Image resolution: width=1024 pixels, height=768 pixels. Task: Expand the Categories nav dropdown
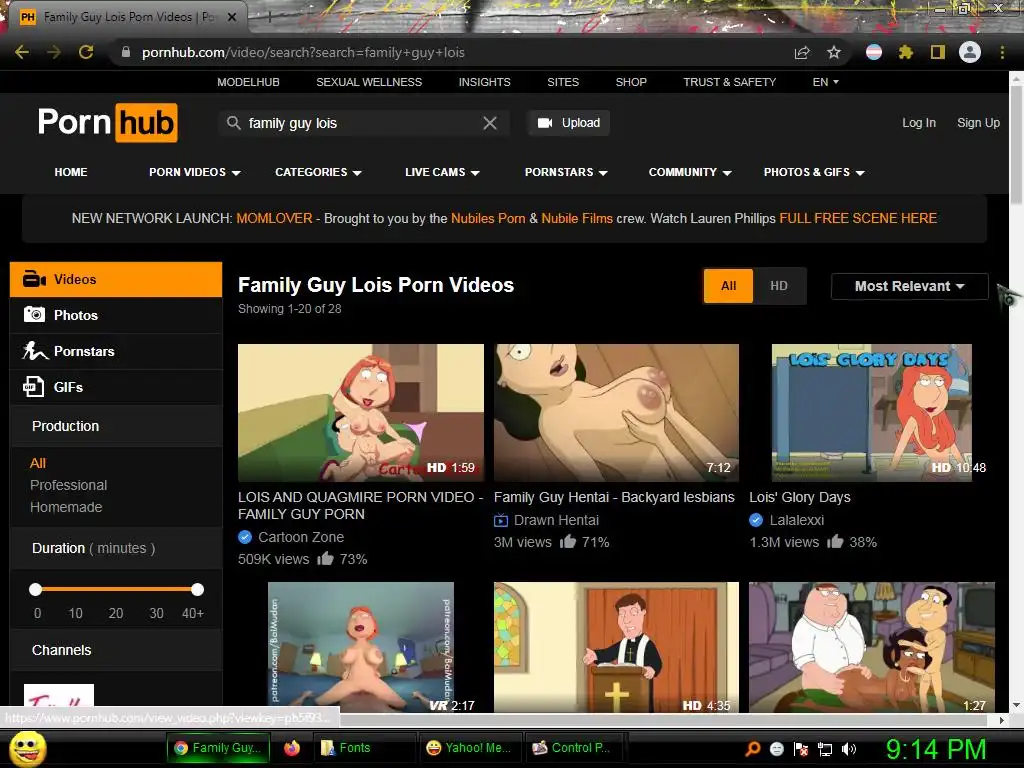318,172
